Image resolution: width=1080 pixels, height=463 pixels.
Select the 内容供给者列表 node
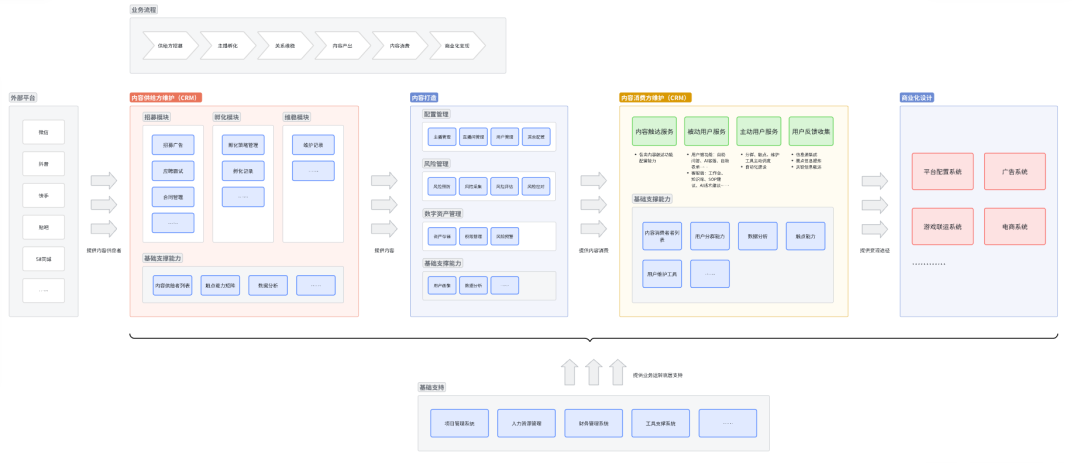173,285
